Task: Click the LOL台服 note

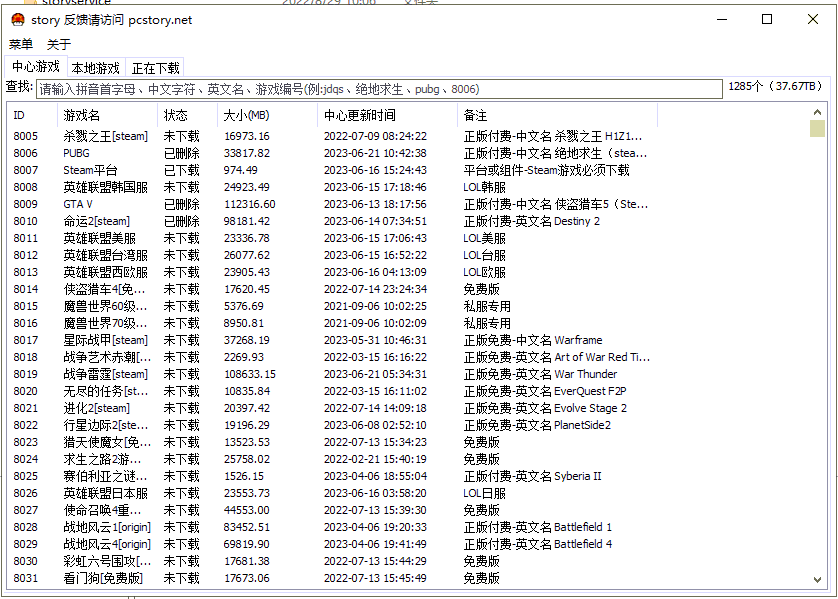Action: tap(484, 255)
